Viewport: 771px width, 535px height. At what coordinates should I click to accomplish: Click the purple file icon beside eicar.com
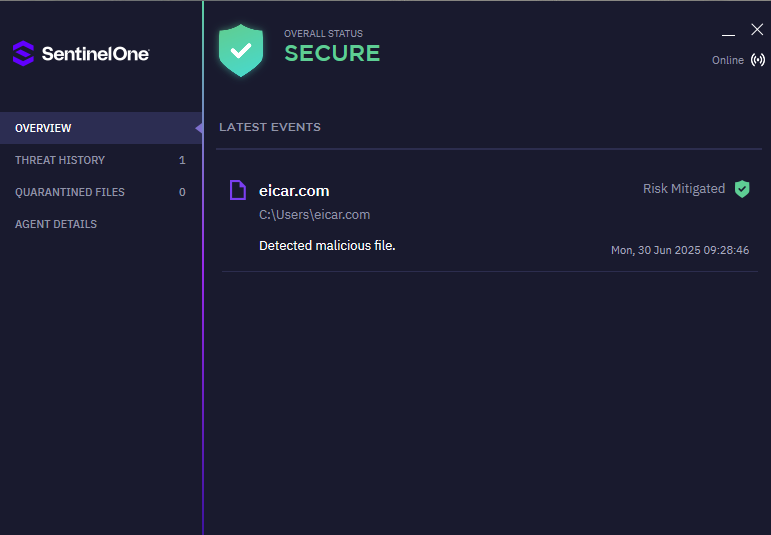(237, 190)
